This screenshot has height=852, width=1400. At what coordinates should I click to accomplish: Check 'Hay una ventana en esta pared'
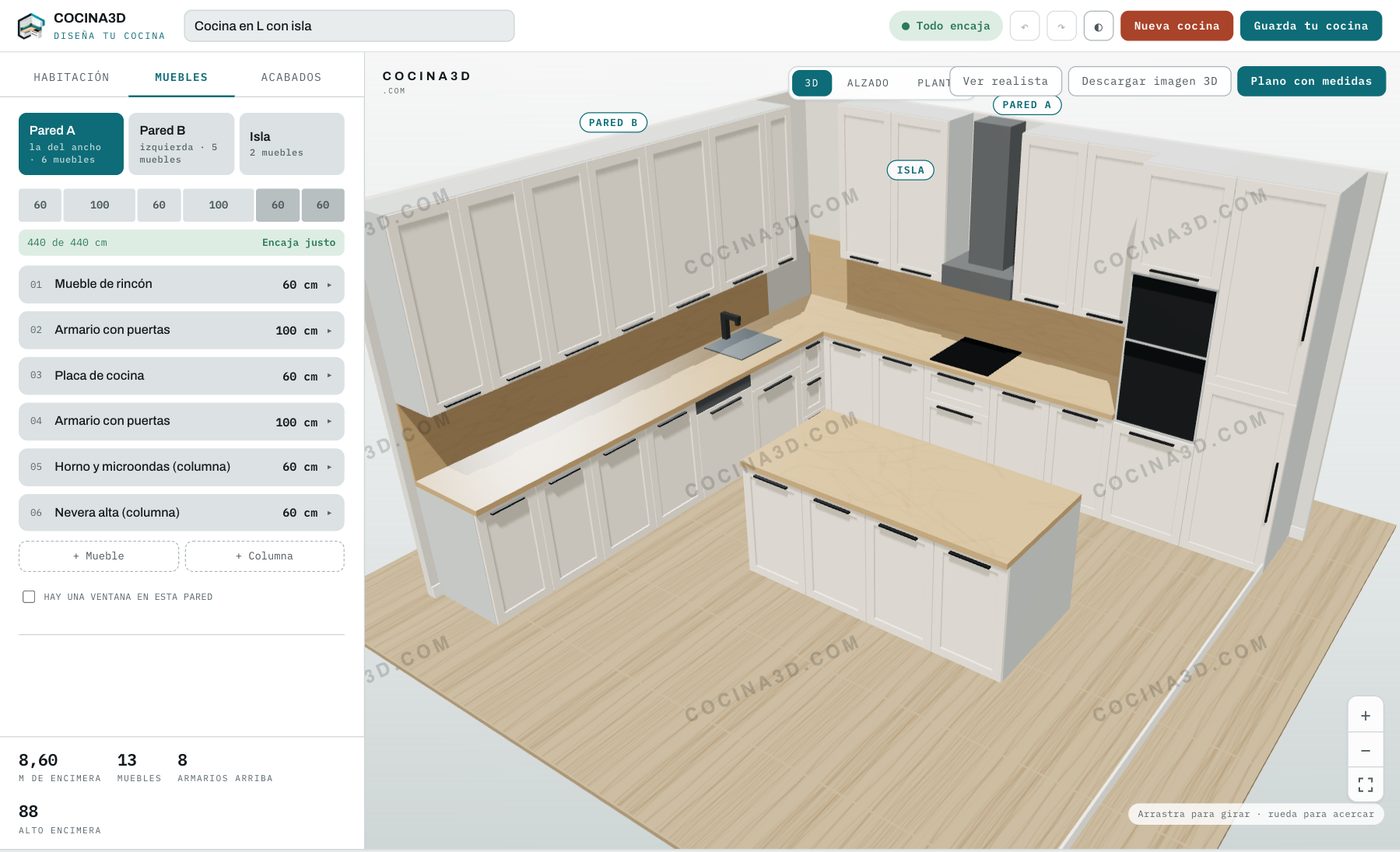pyautogui.click(x=29, y=597)
